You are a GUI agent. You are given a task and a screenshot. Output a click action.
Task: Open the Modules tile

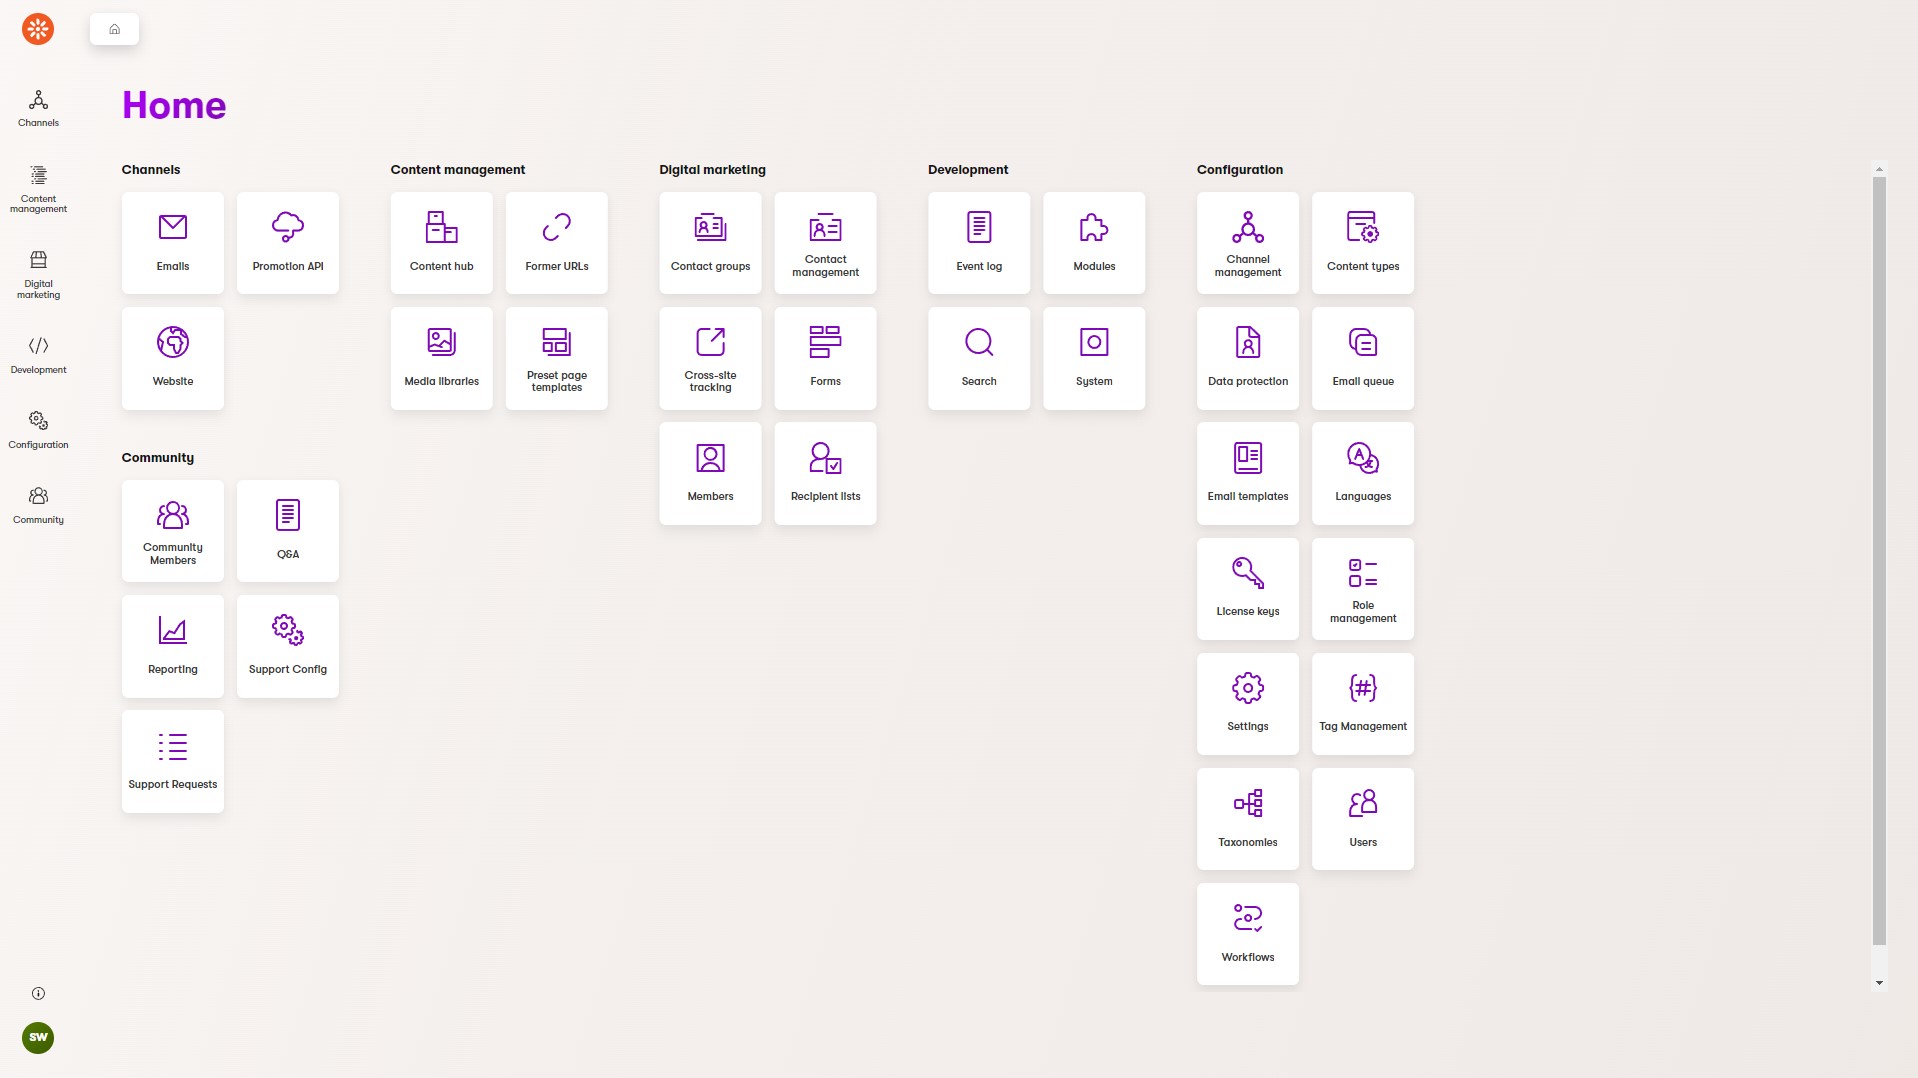tap(1094, 243)
